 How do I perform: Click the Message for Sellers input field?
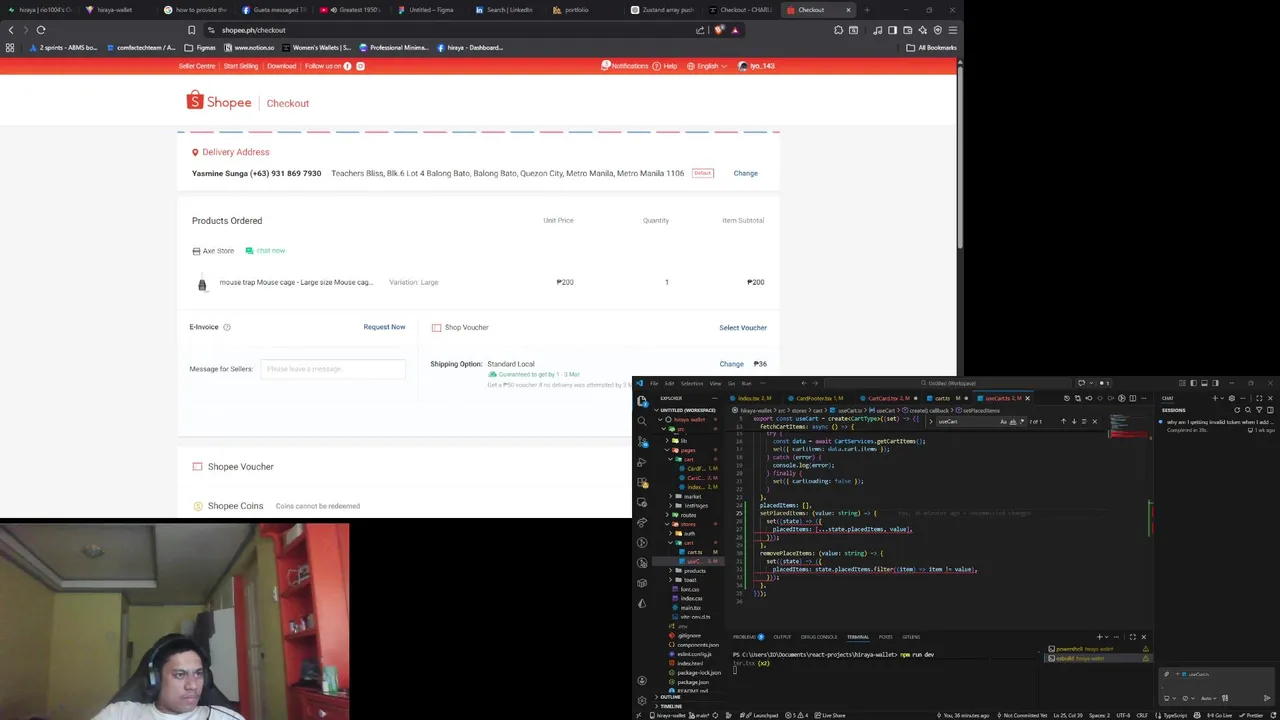point(333,369)
